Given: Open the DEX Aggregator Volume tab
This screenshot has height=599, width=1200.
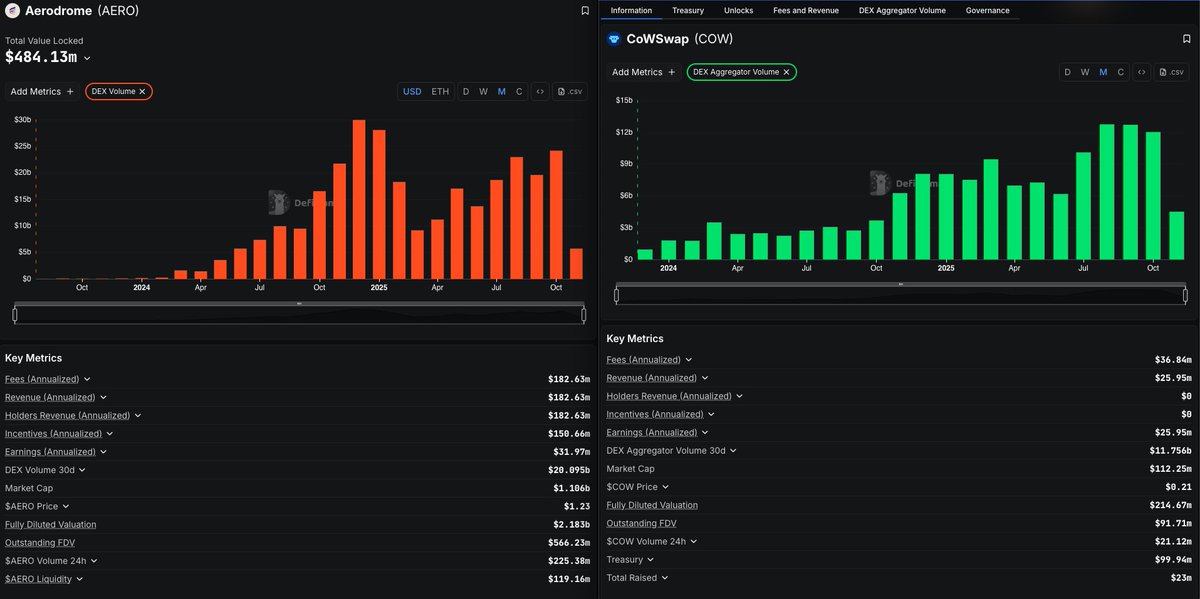Looking at the screenshot, I should 902,10.
